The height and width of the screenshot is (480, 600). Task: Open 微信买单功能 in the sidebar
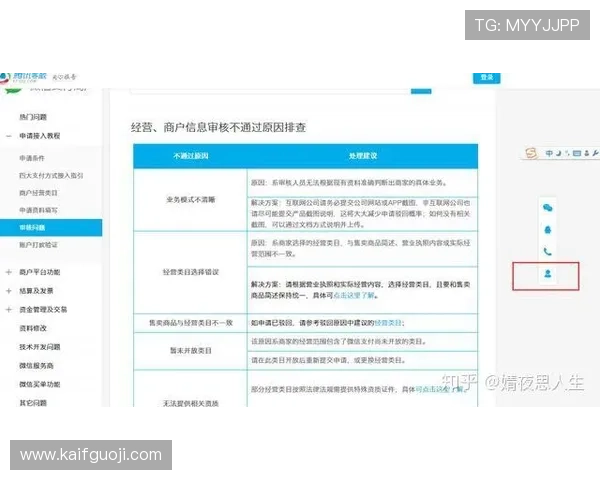[40, 384]
